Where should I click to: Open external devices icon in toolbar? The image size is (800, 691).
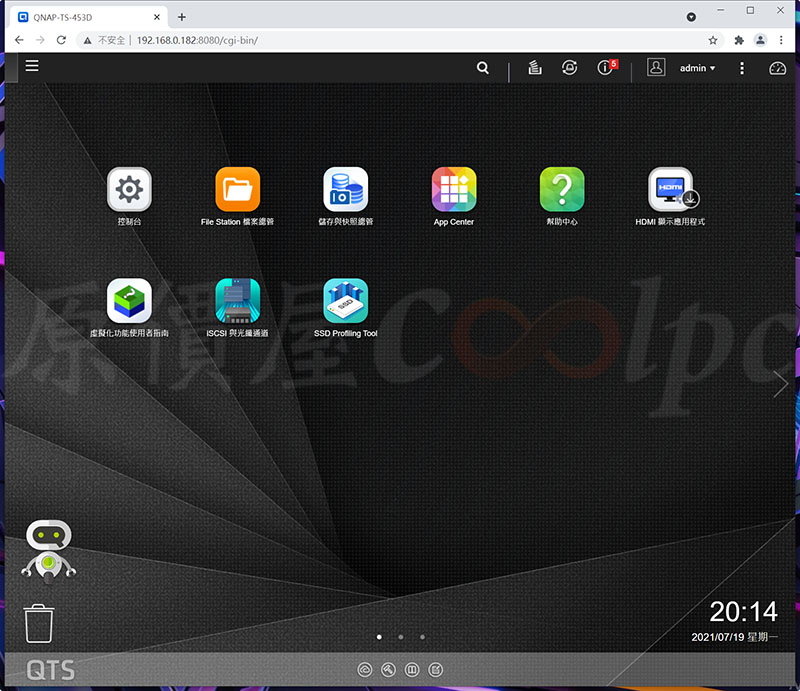(x=569, y=67)
